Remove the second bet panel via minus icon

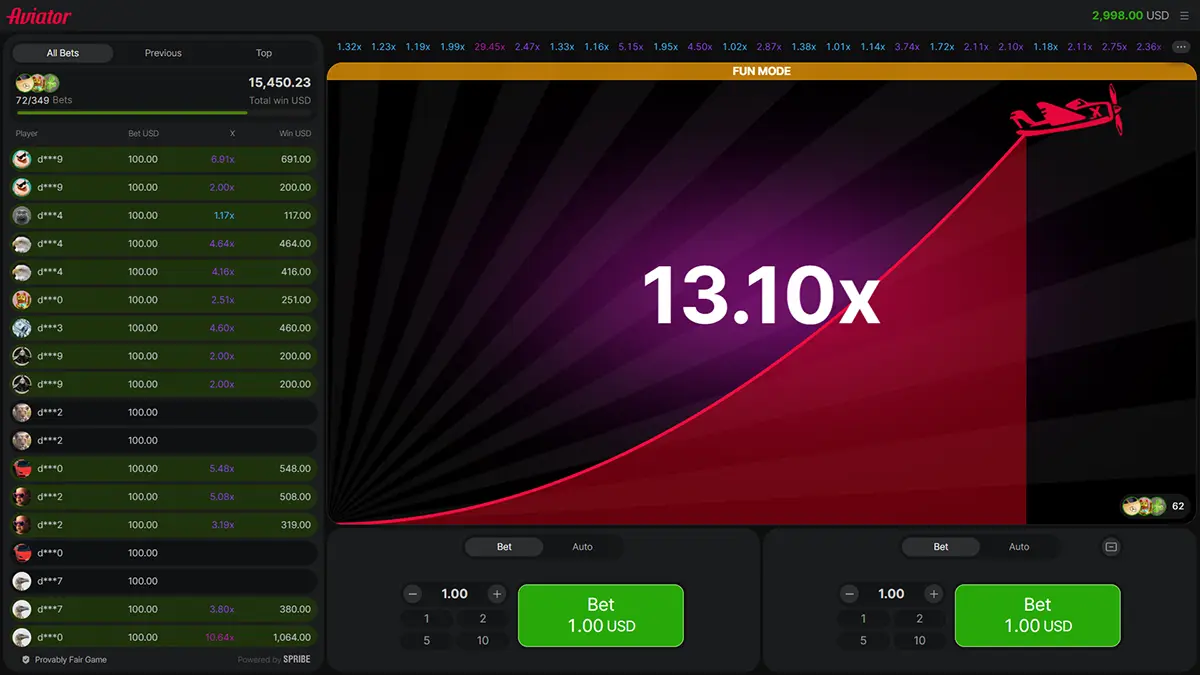[1111, 546]
